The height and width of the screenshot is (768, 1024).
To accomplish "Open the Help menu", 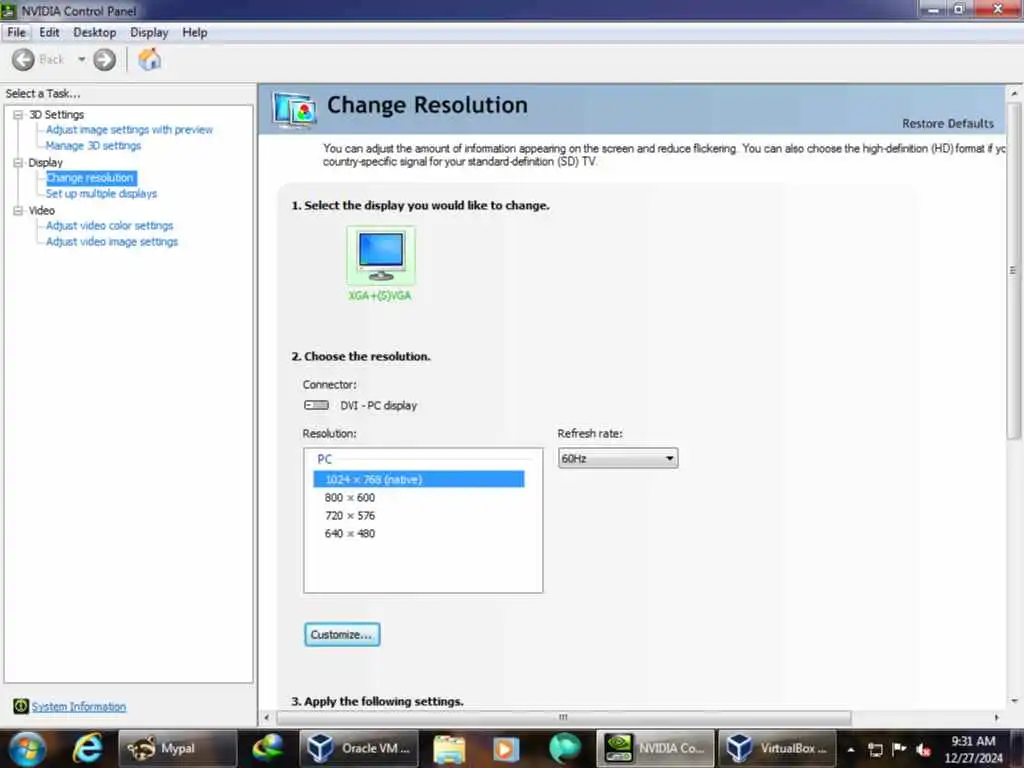I will pyautogui.click(x=195, y=33).
